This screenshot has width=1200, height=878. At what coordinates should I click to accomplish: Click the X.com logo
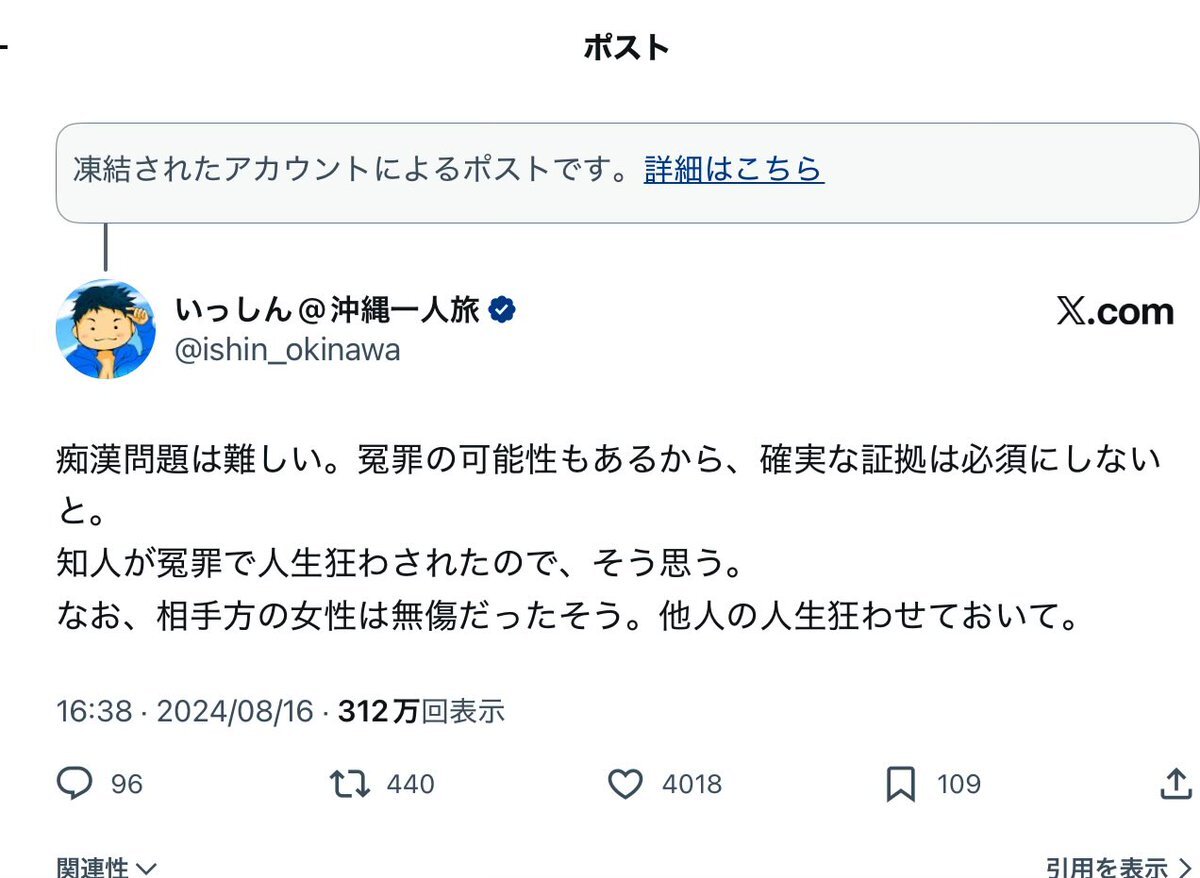1114,312
